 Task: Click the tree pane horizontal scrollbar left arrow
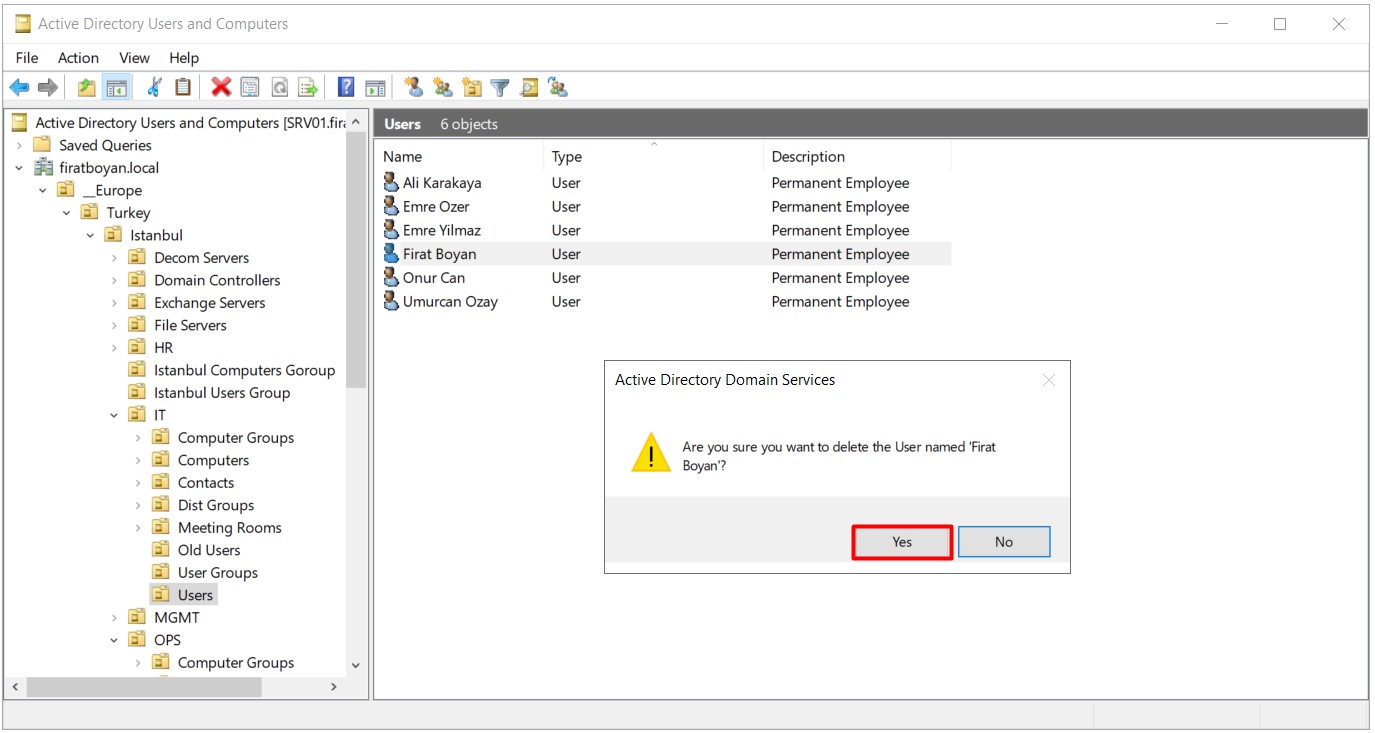(15, 687)
